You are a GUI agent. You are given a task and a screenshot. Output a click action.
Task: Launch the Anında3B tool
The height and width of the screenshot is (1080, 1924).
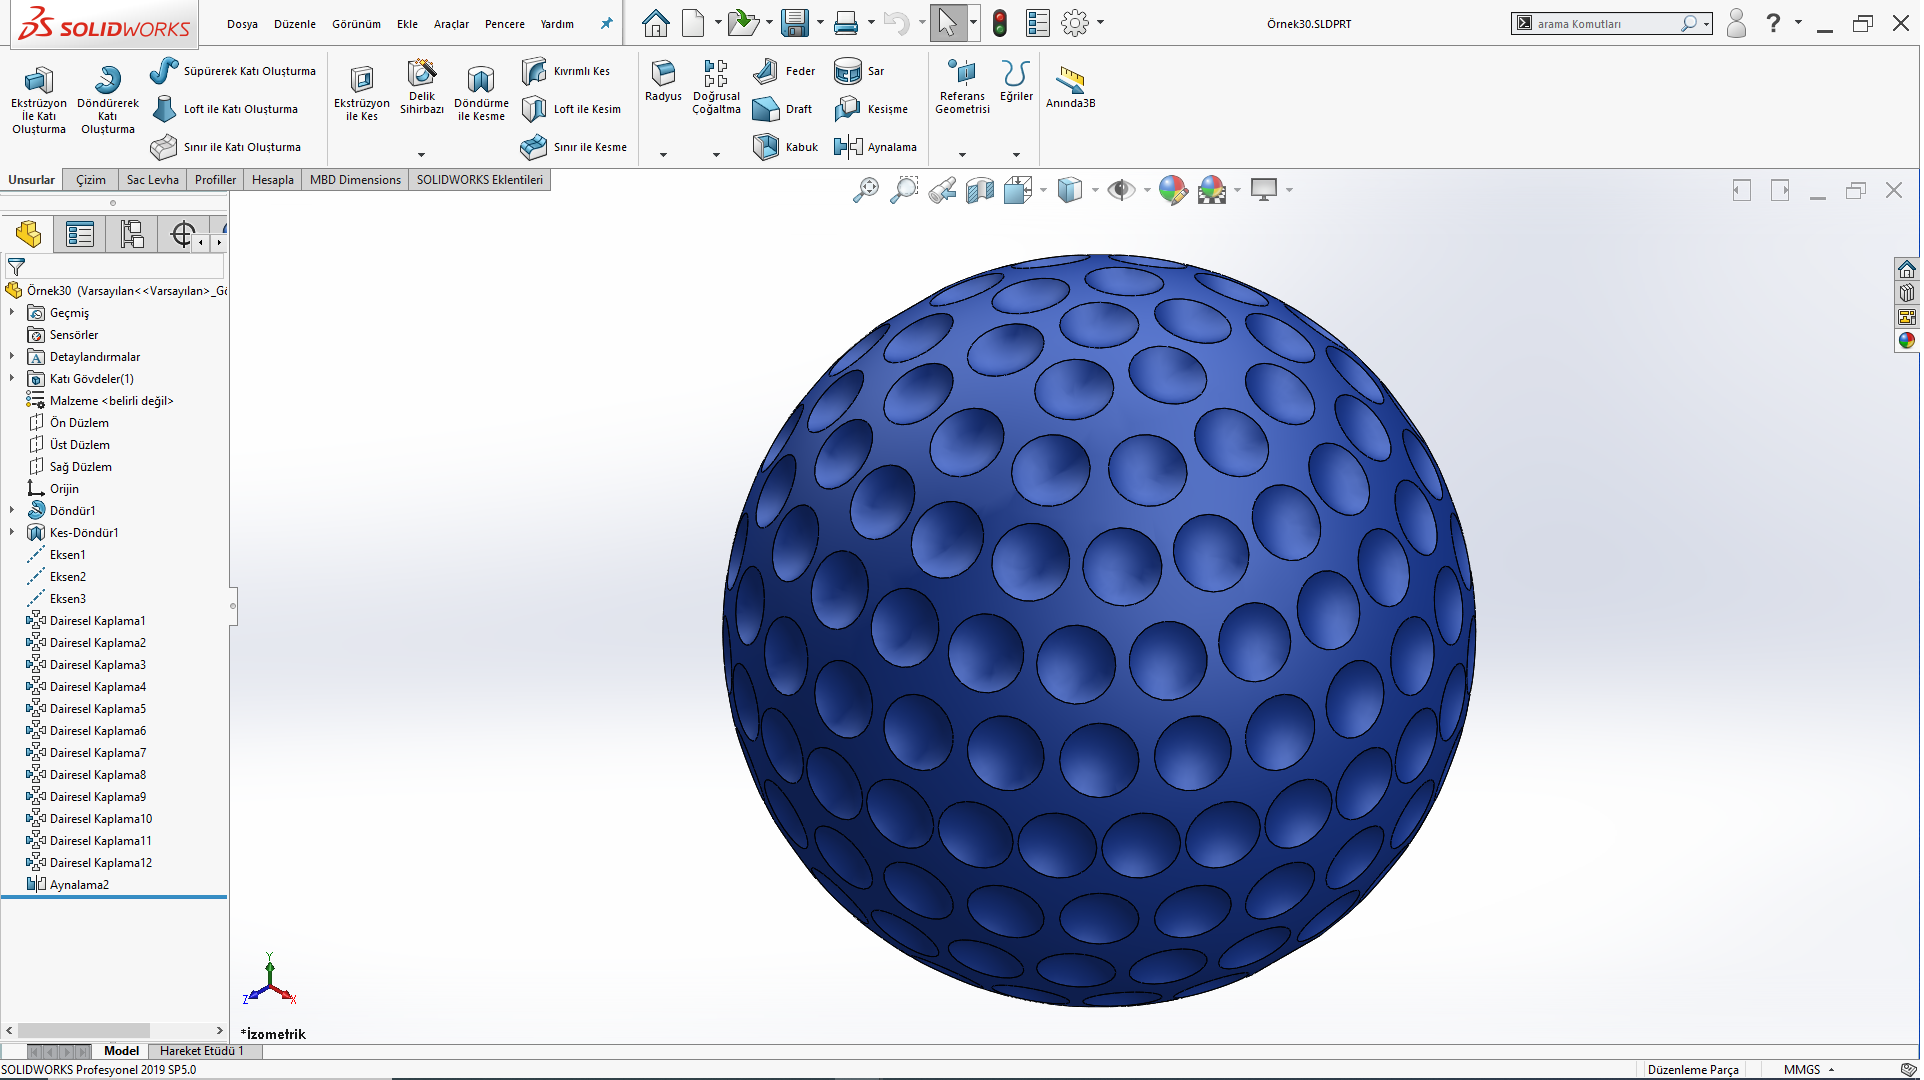click(x=1070, y=87)
